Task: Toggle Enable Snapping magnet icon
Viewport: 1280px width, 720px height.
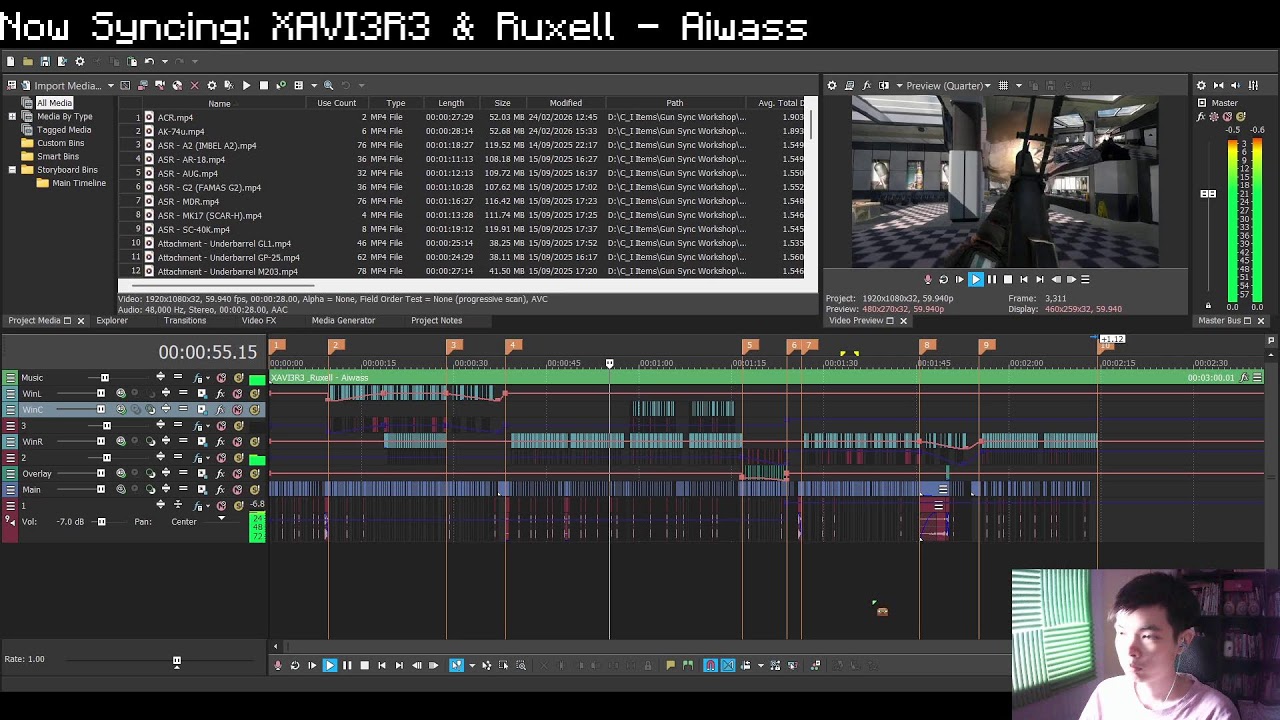Action: click(710, 665)
